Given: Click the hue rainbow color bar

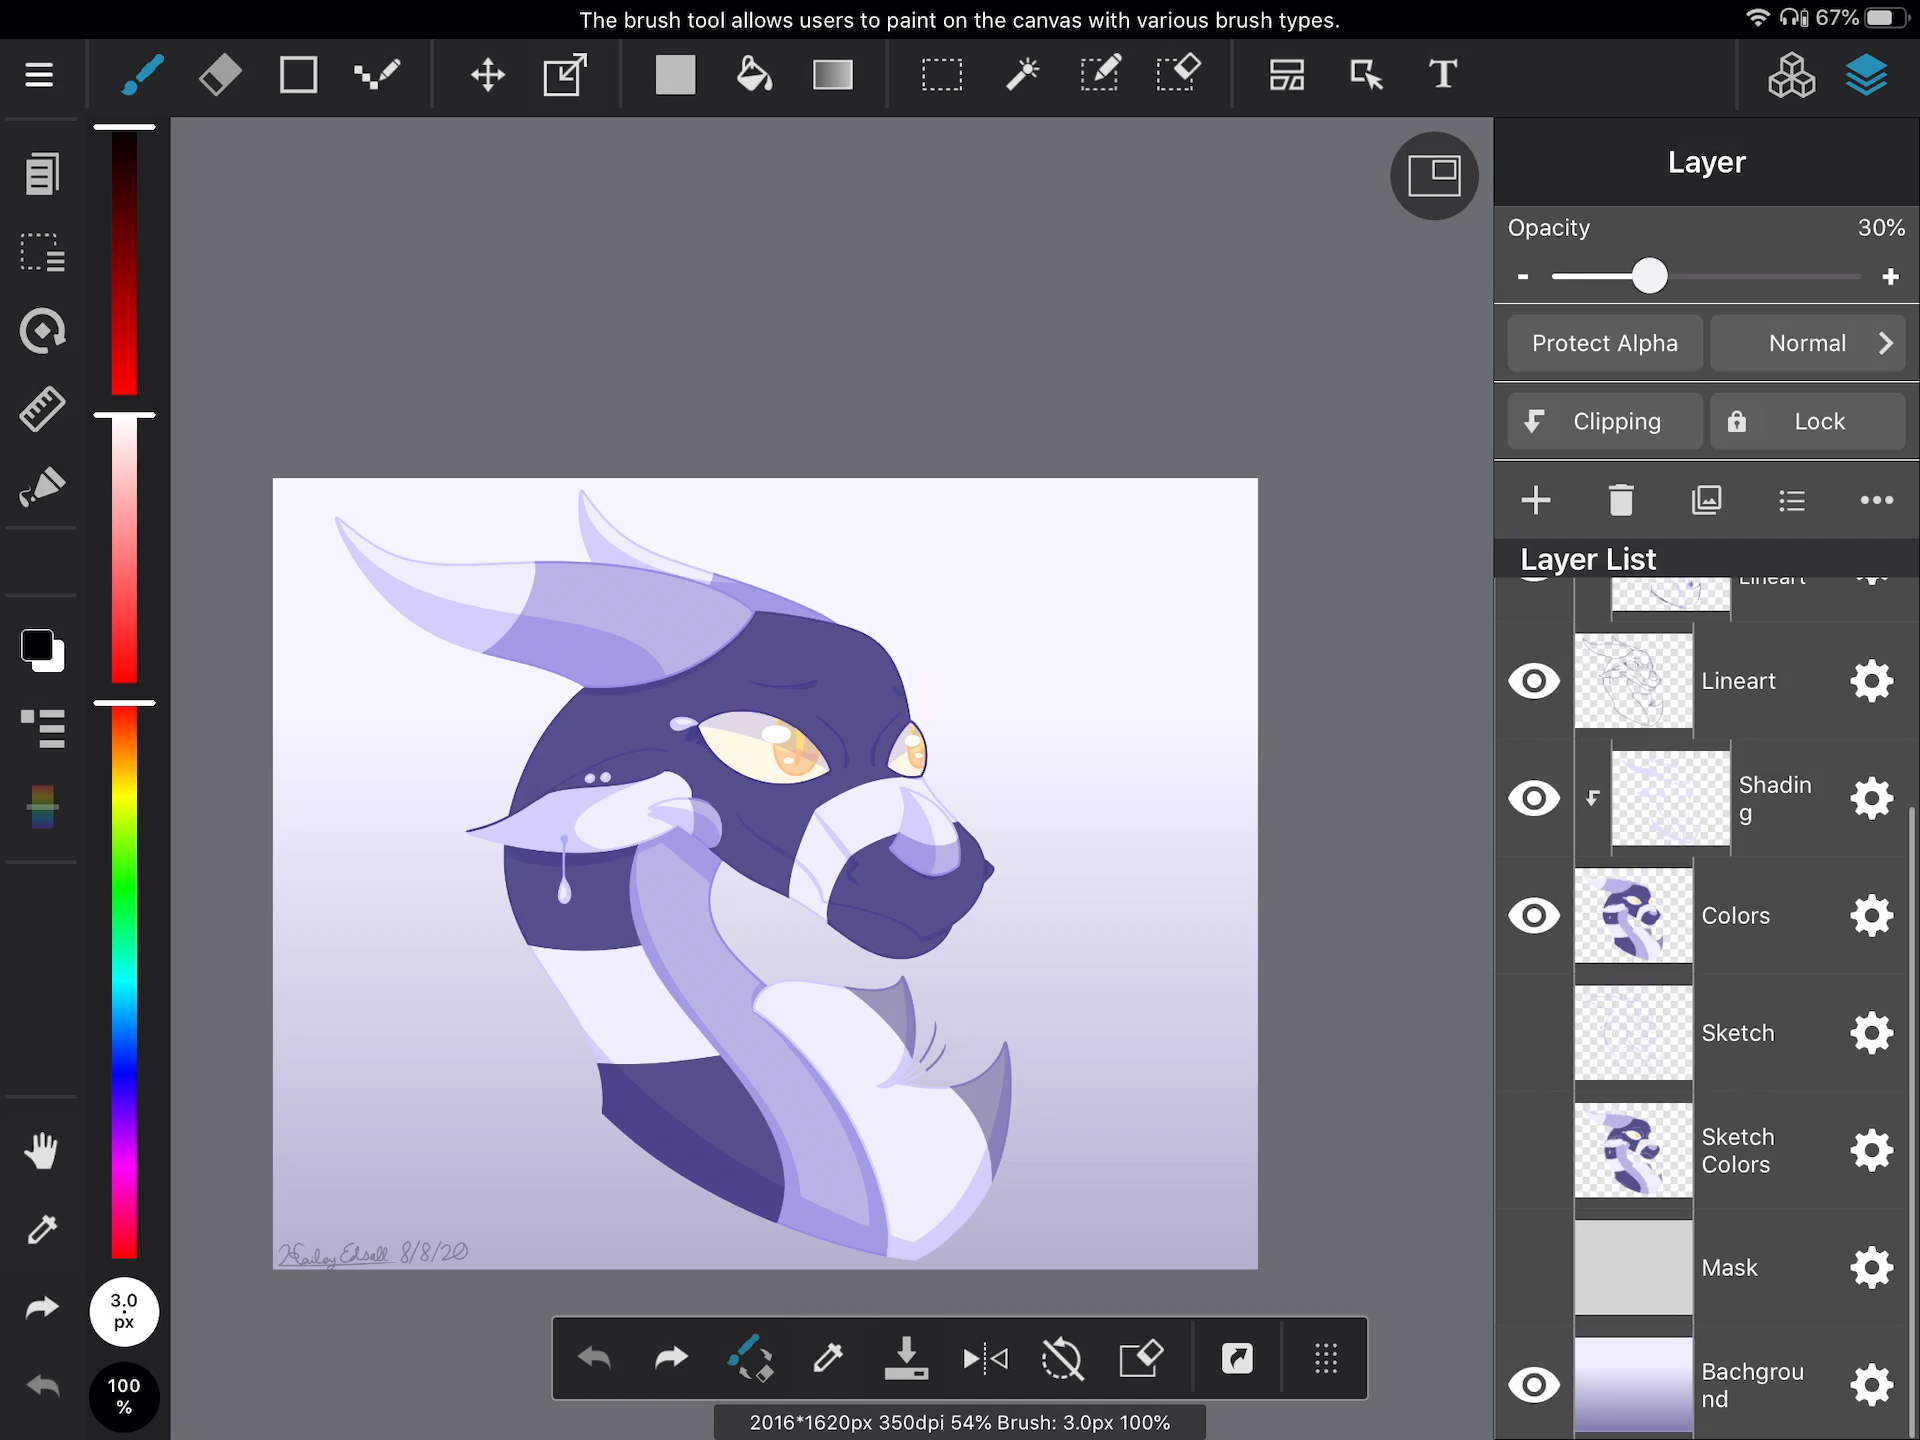Looking at the screenshot, I should pos(124,981).
